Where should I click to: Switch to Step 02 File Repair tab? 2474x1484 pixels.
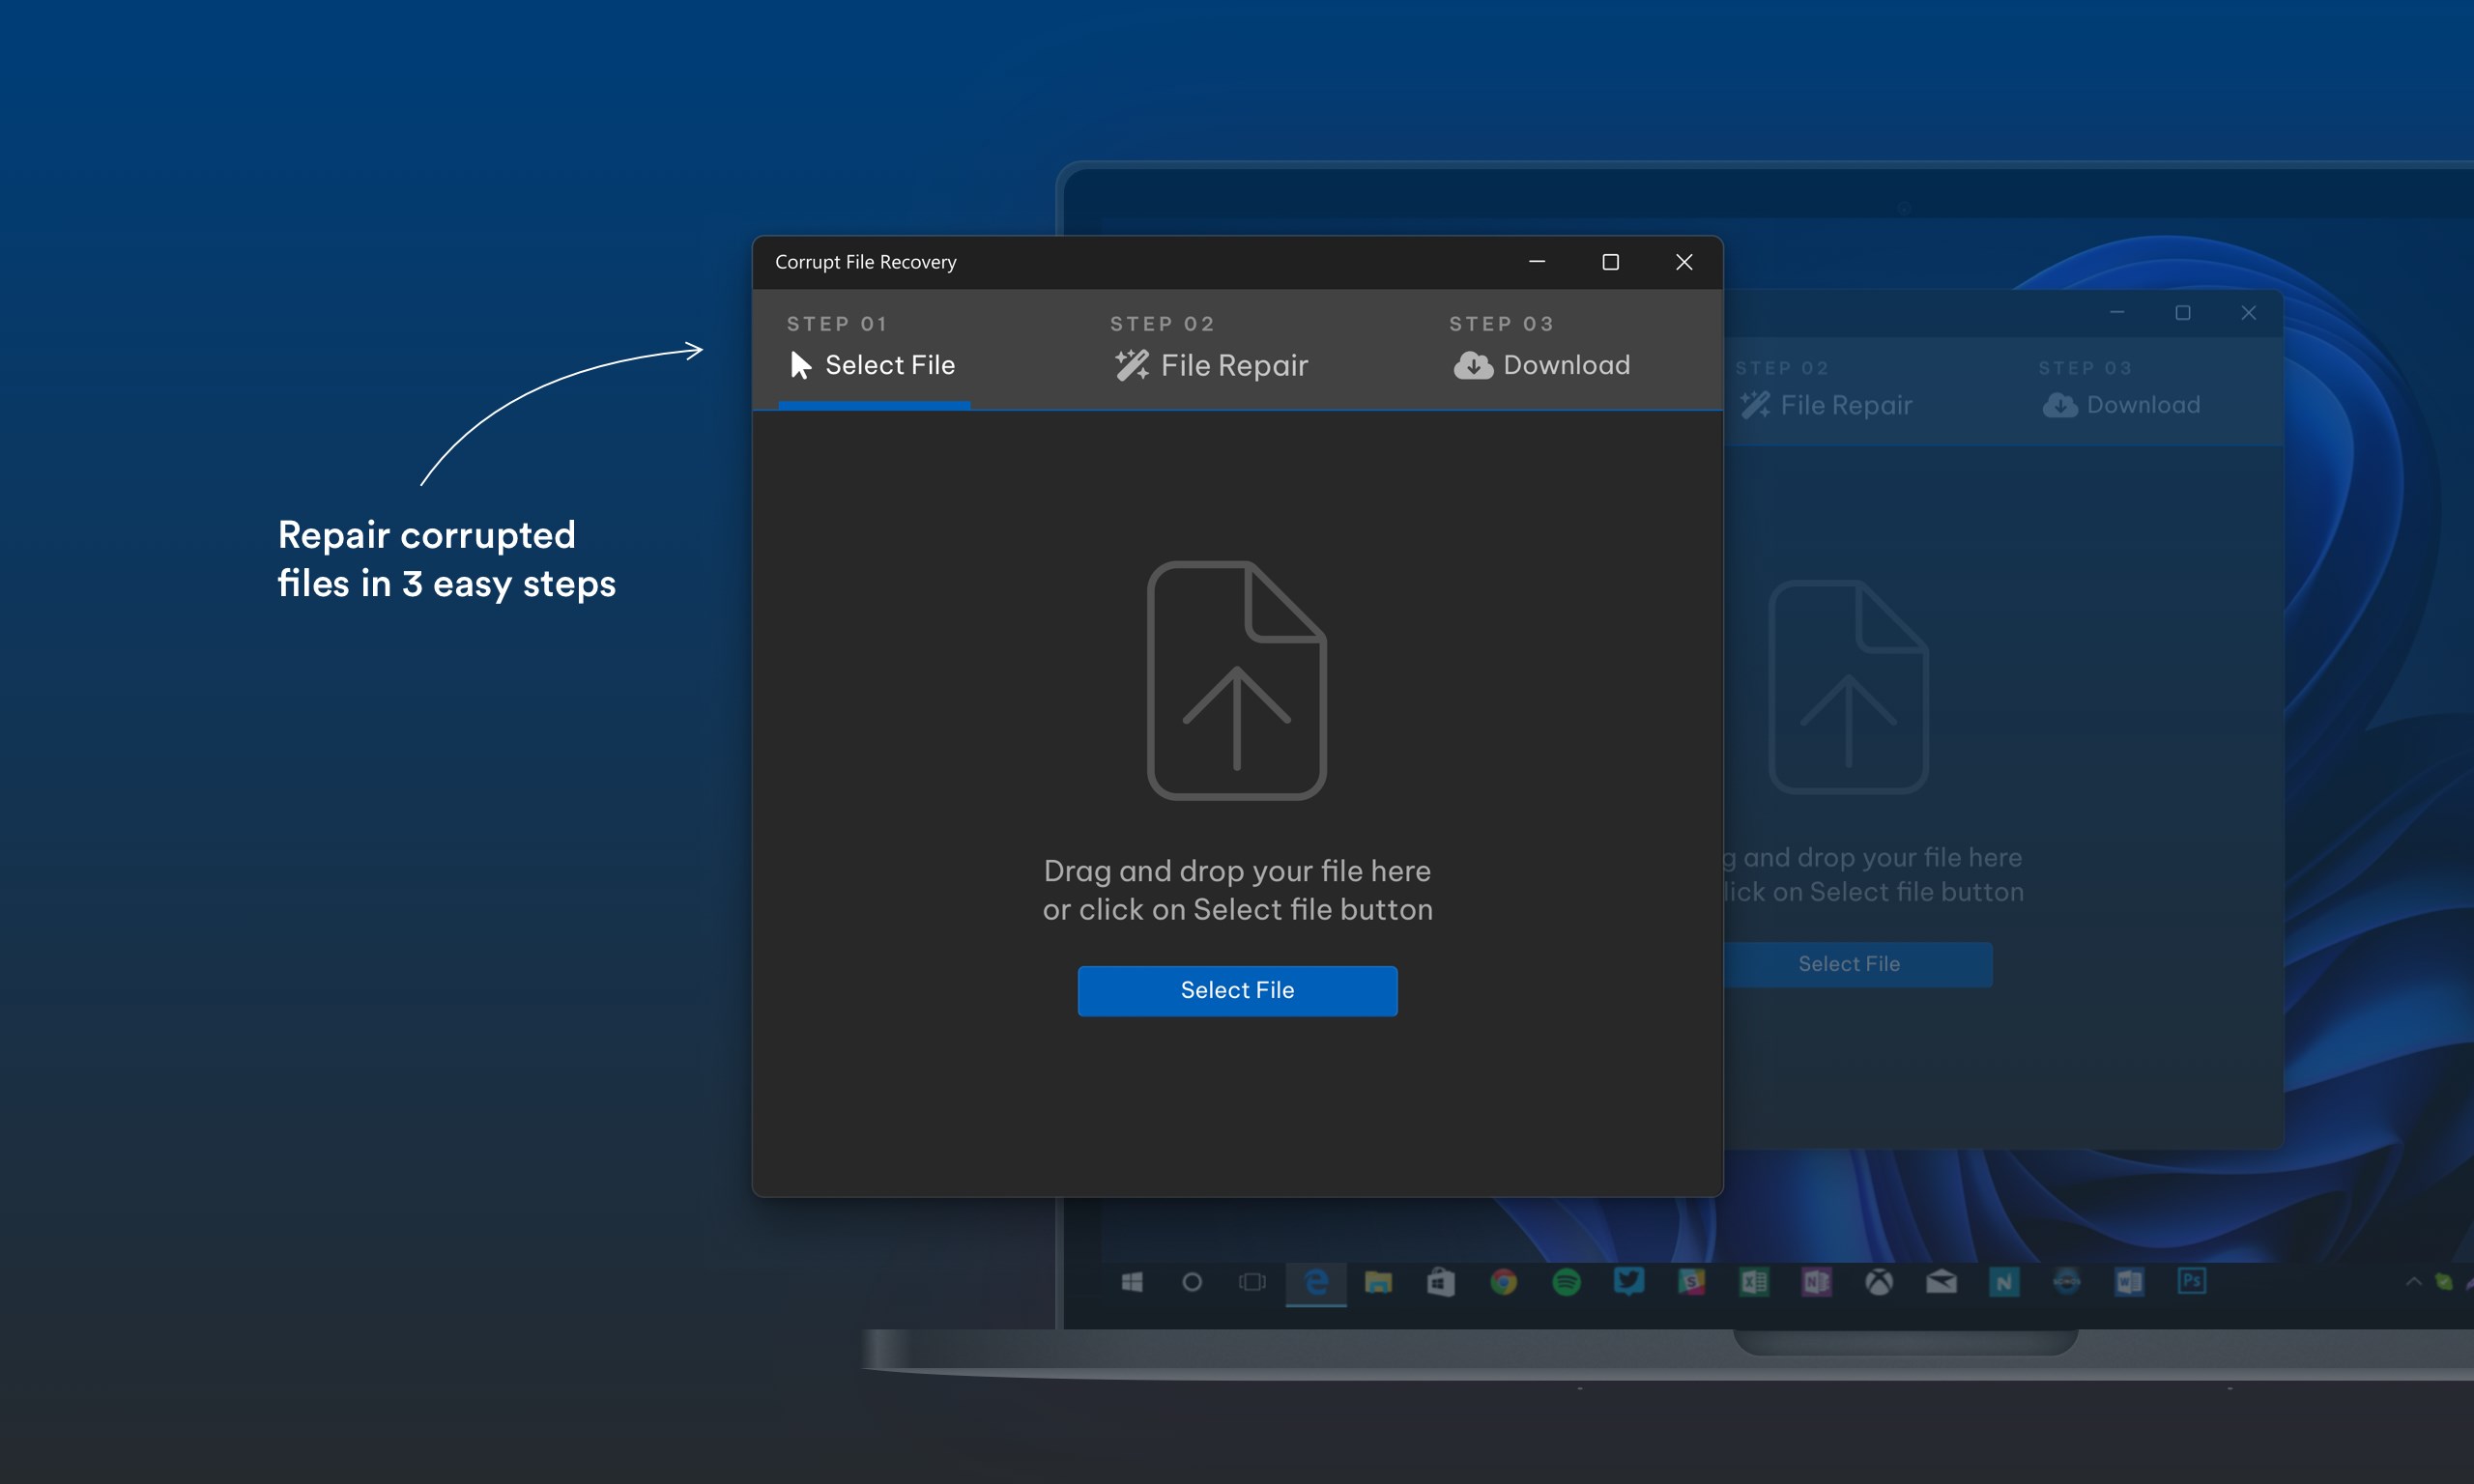[x=1210, y=349]
